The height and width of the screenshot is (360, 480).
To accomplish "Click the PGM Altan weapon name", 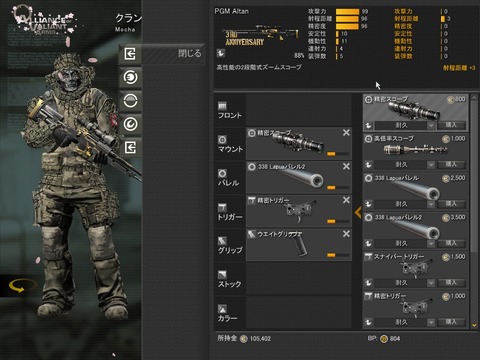I will [x=231, y=11].
